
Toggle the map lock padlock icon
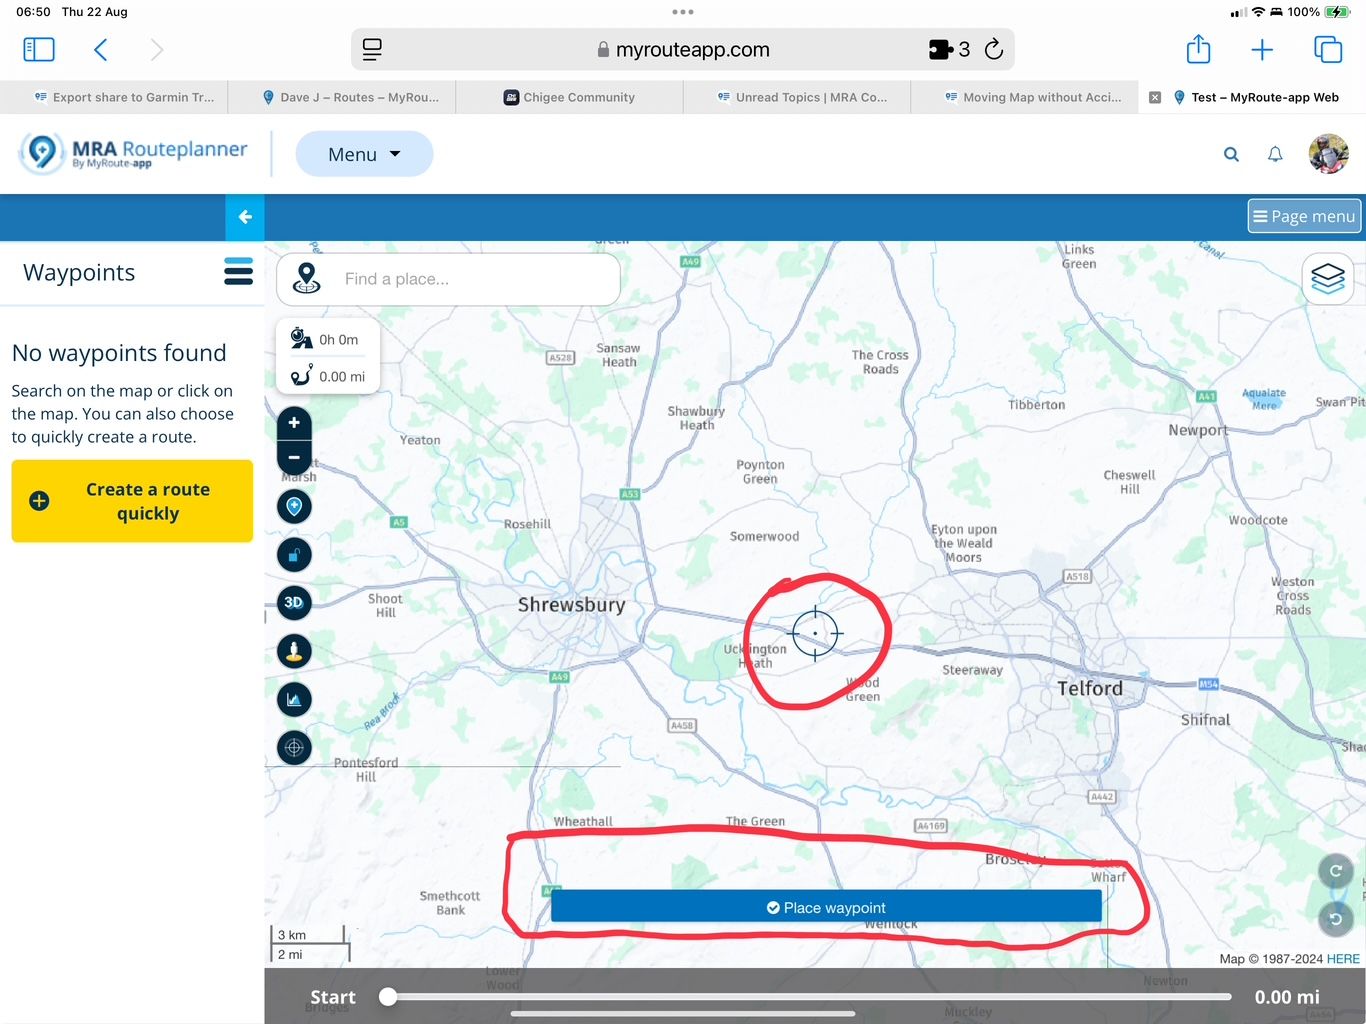294,555
